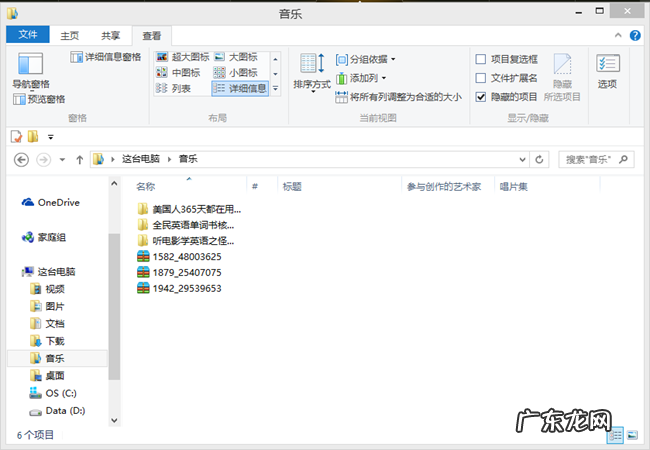
Task: Toggle the details pane (详细信息窗格)
Action: (106, 57)
